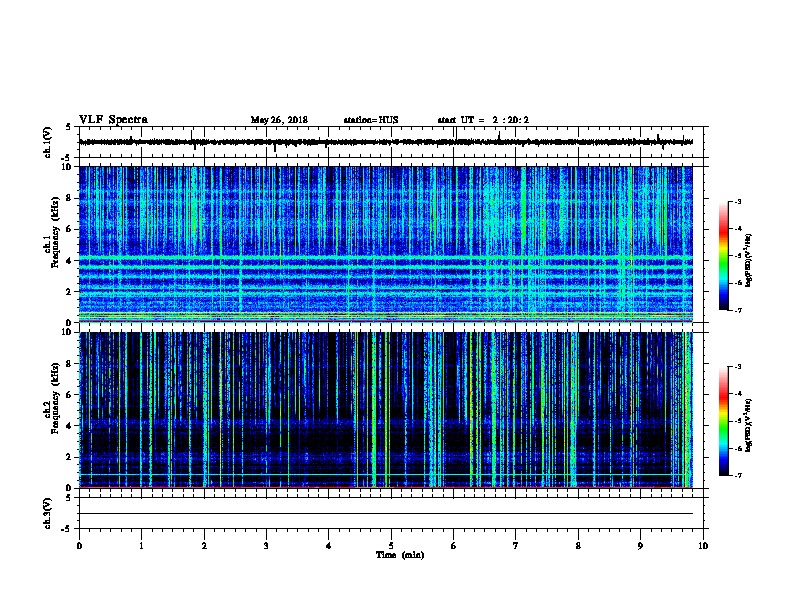Click the "2" tick on the Time axis
Image resolution: width=792 pixels, height=612 pixels.
coord(204,546)
